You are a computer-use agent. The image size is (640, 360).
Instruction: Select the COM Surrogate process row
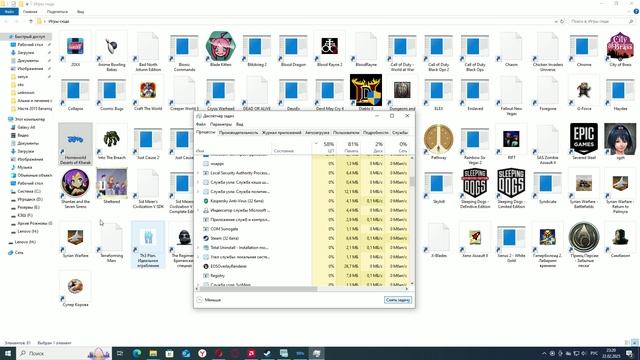(302, 229)
